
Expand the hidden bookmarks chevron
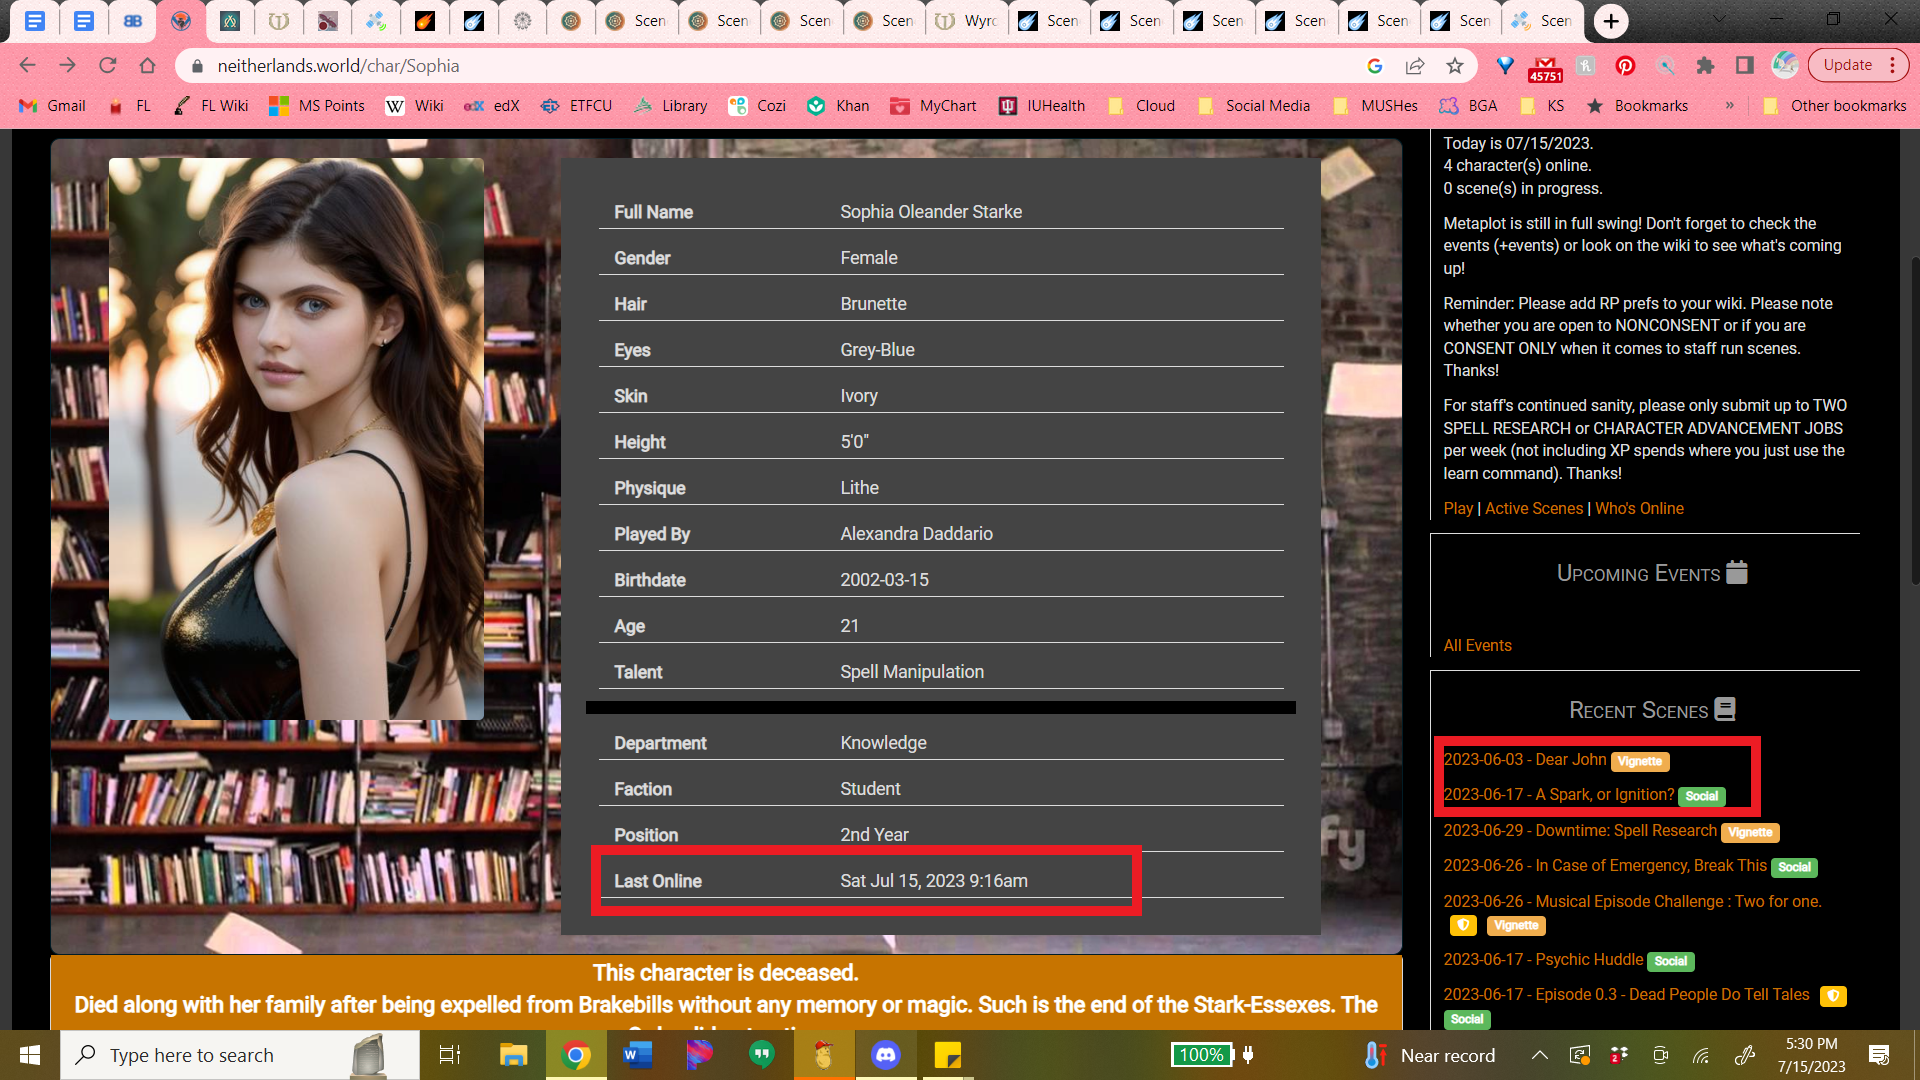(1729, 105)
